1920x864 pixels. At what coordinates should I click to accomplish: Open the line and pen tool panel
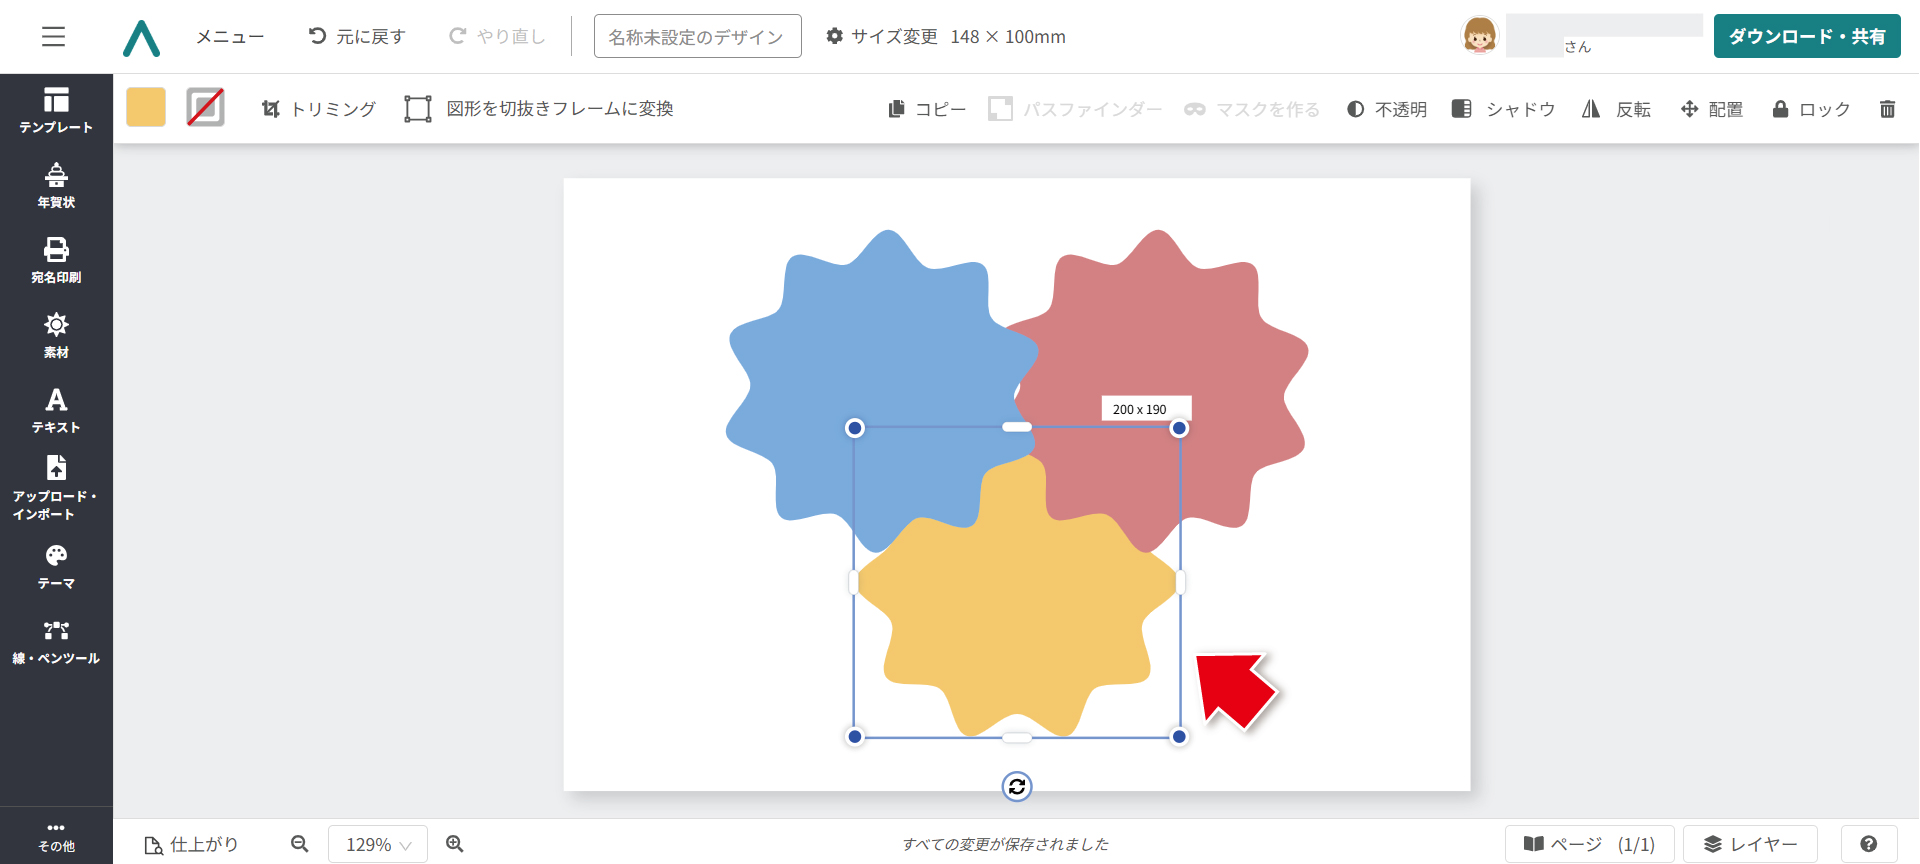(56, 641)
